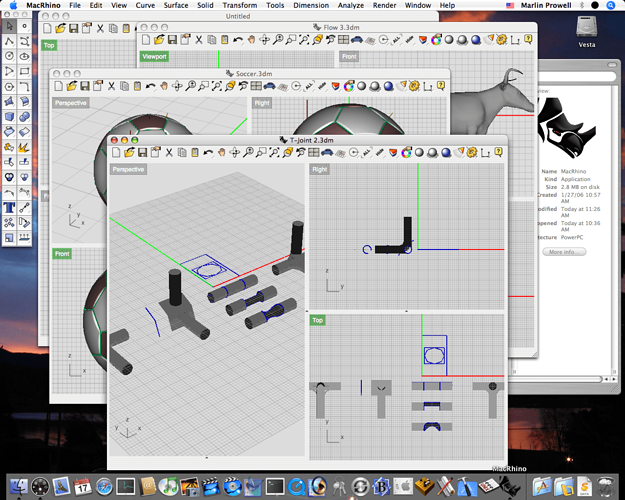Click Help icon in Flow 3.3dm toolbar
625x500 pixels.
pyautogui.click(x=528, y=39)
